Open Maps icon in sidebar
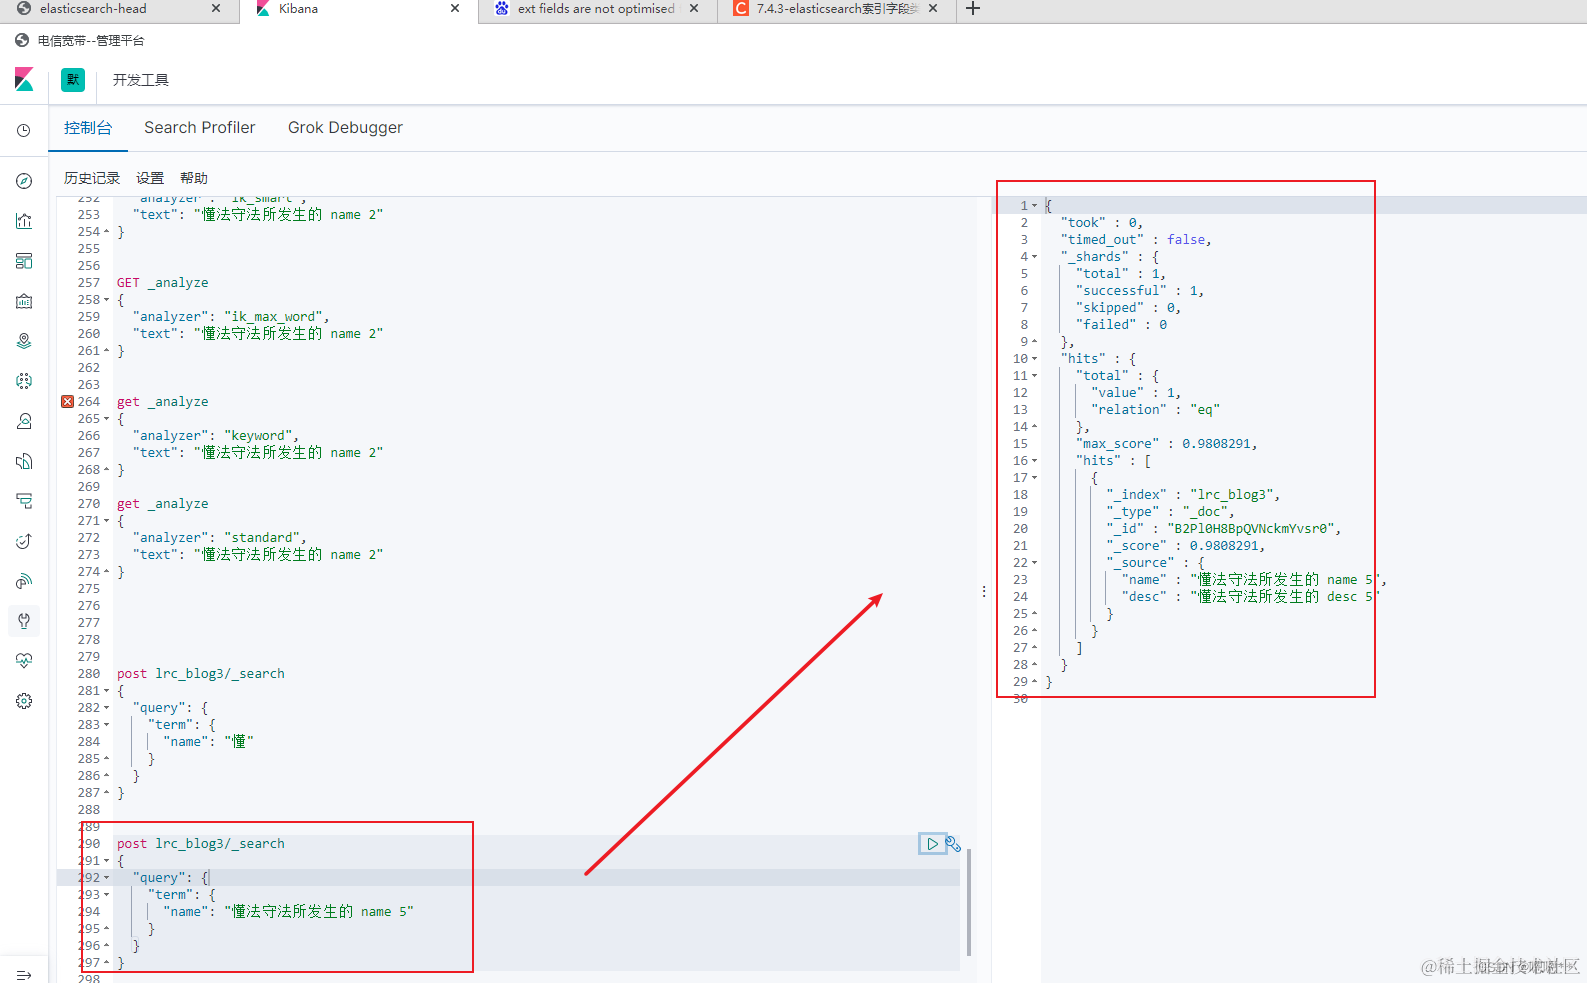1587x983 pixels. [24, 341]
